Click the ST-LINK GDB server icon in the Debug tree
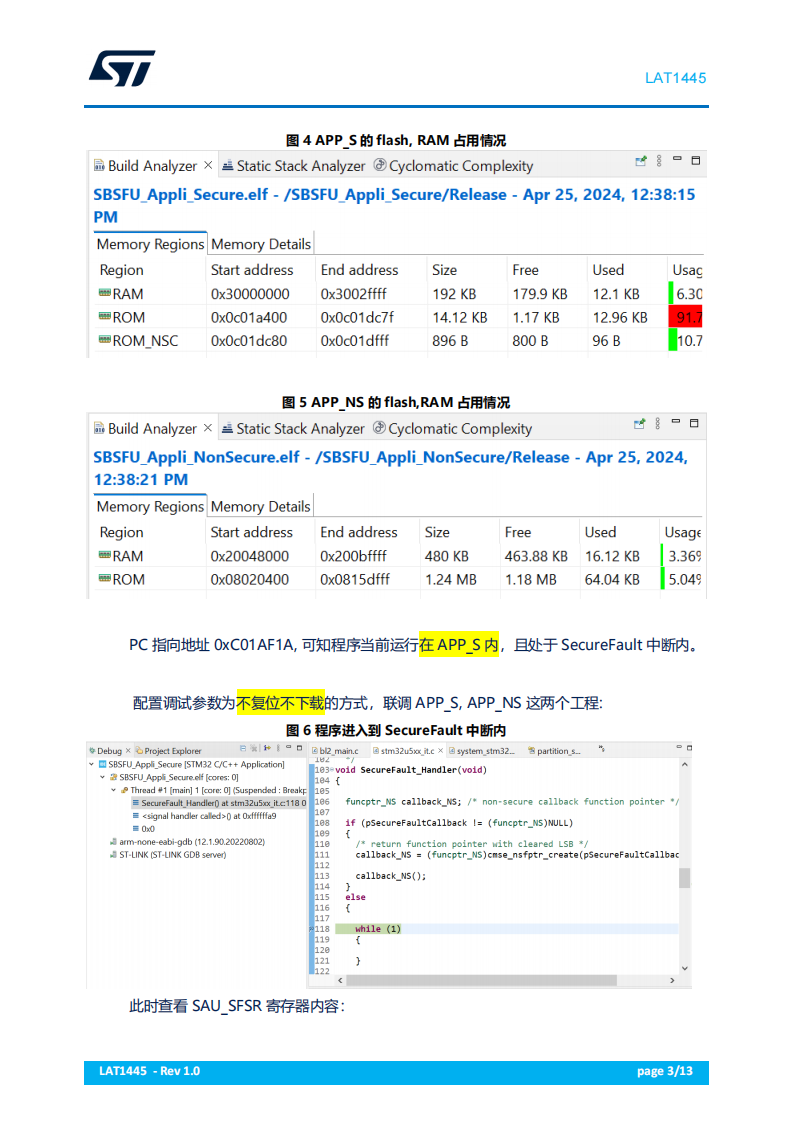Viewport: 793px width, 1122px height. pyautogui.click(x=112, y=855)
